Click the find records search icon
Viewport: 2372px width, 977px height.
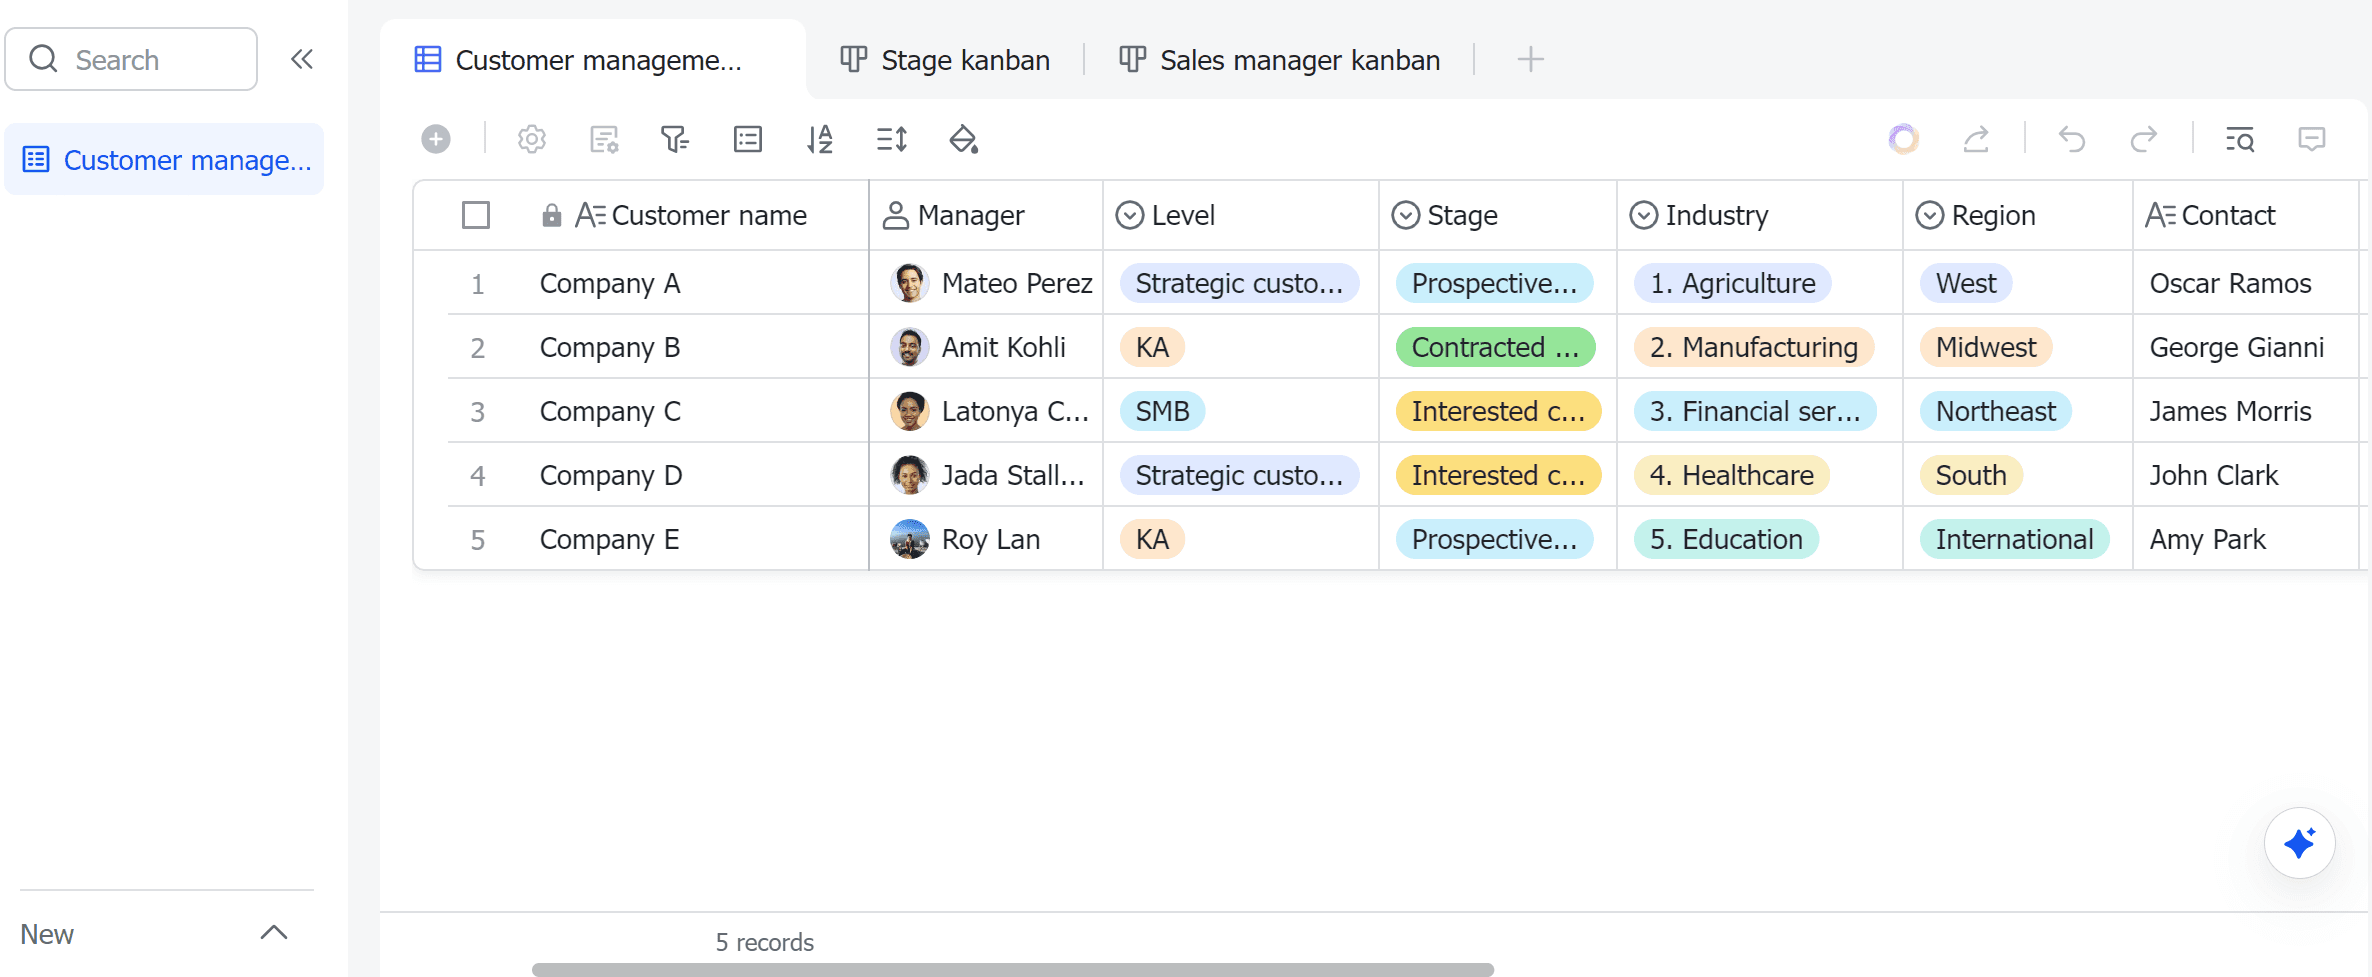tap(2240, 139)
